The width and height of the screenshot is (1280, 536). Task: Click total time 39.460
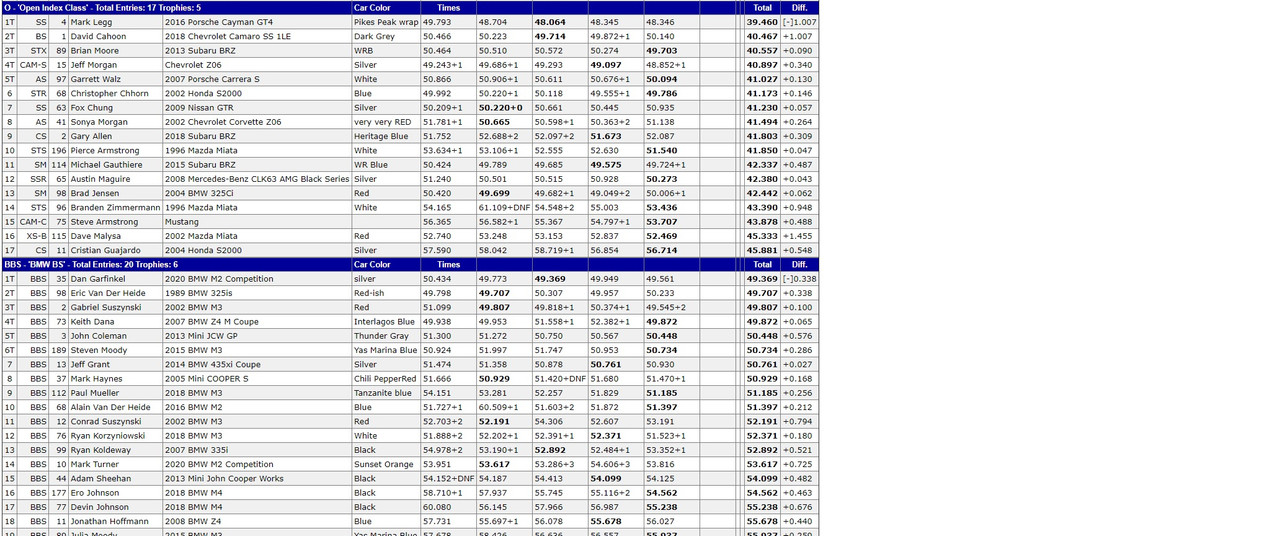[x=762, y=22]
